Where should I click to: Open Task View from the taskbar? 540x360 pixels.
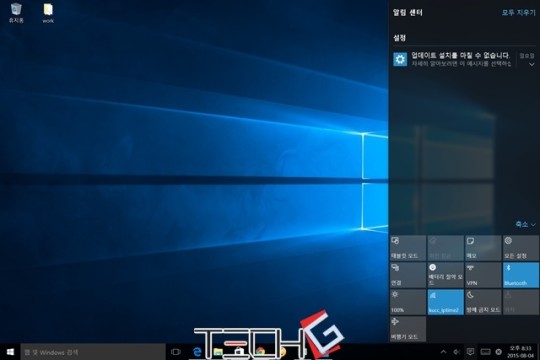176,352
